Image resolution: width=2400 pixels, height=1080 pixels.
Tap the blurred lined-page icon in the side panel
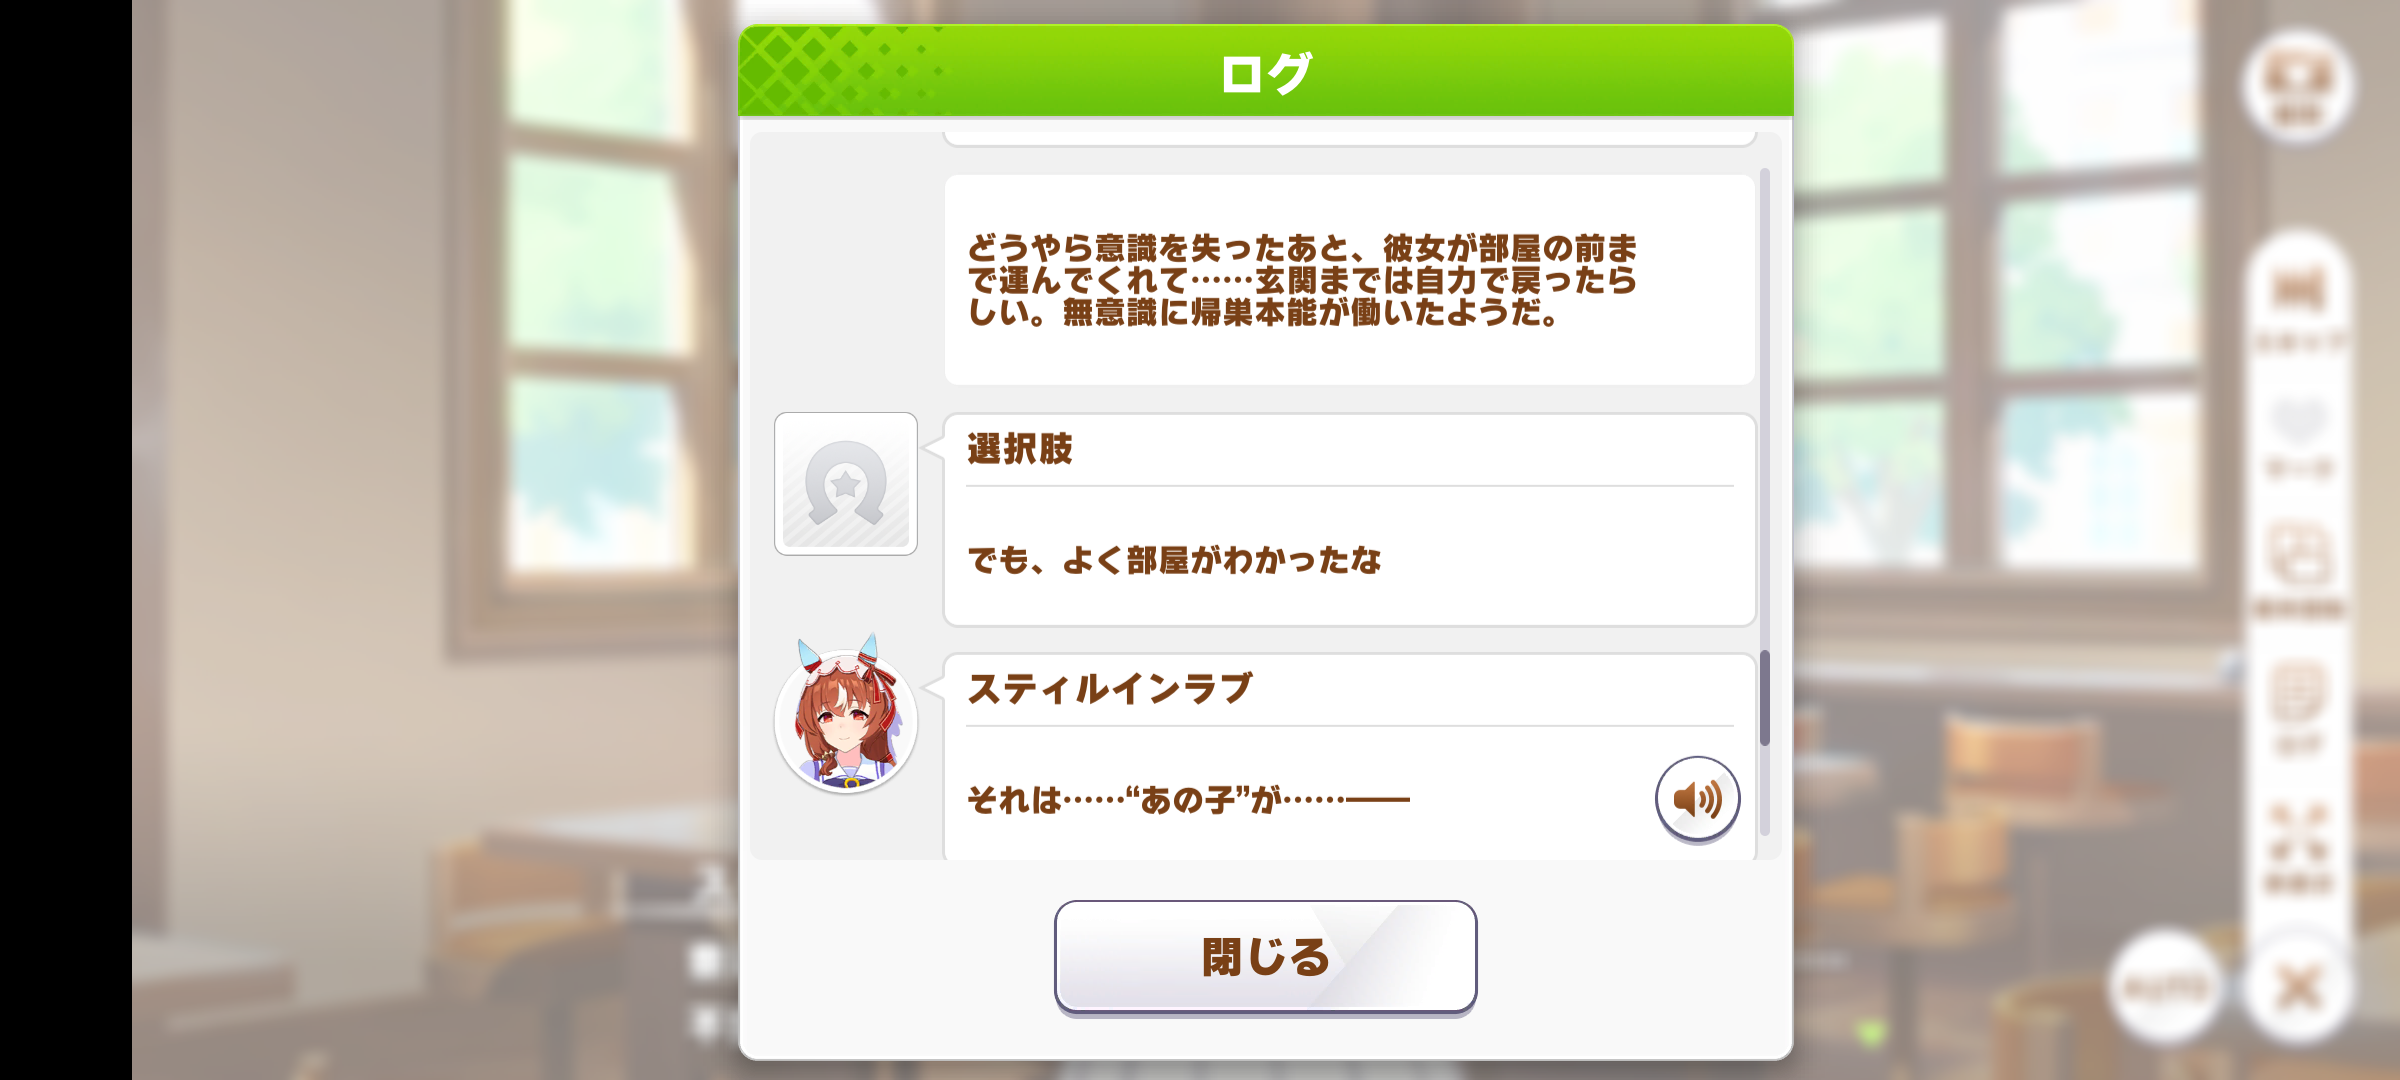(x=2299, y=705)
